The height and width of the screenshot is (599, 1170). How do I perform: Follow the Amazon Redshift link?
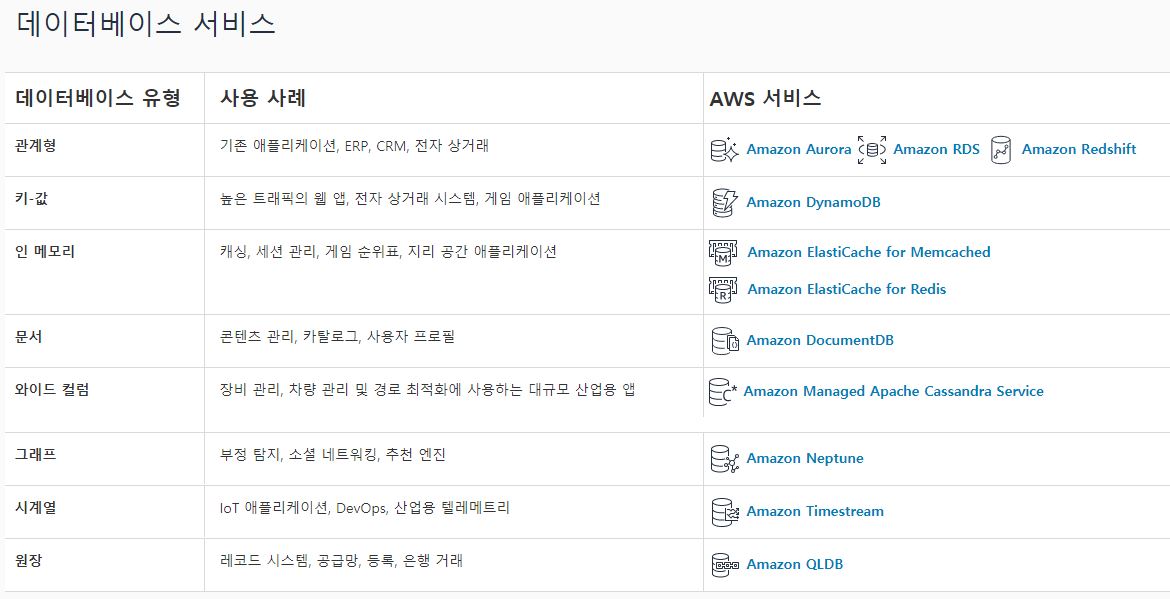pyautogui.click(x=1079, y=149)
